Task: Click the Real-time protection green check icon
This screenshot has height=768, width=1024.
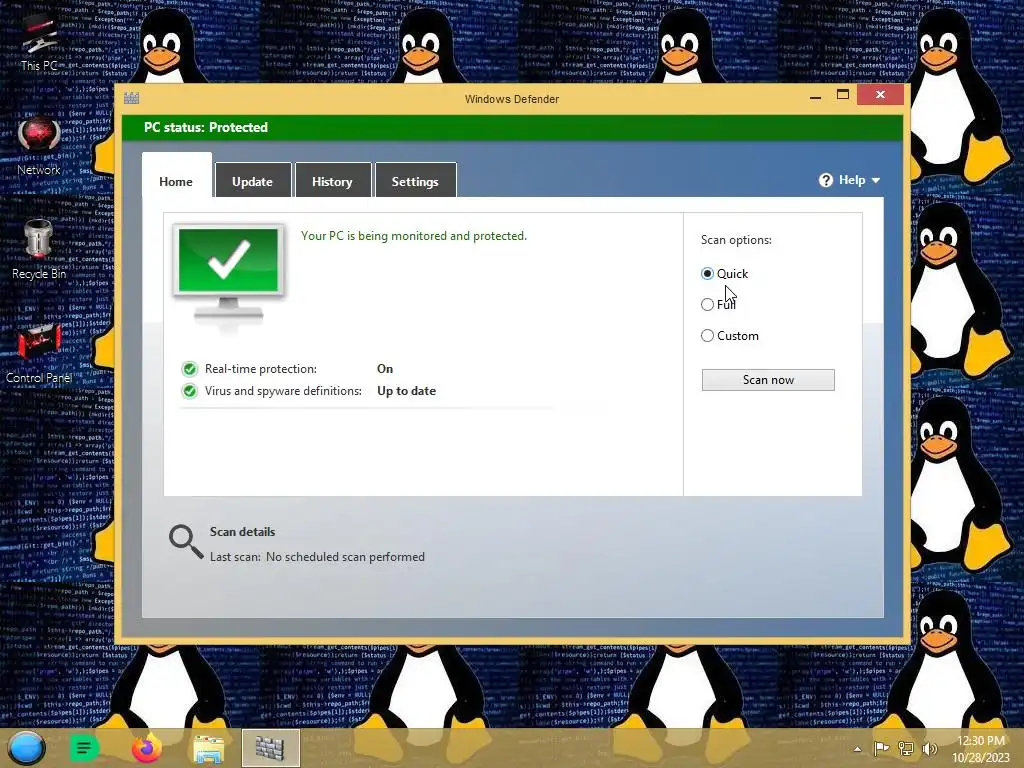Action: coord(189,369)
